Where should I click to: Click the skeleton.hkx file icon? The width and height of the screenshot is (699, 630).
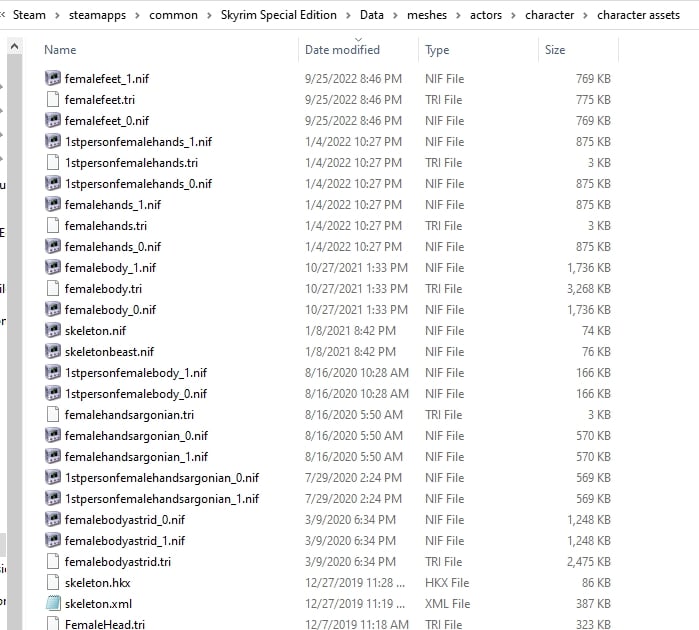click(x=53, y=582)
